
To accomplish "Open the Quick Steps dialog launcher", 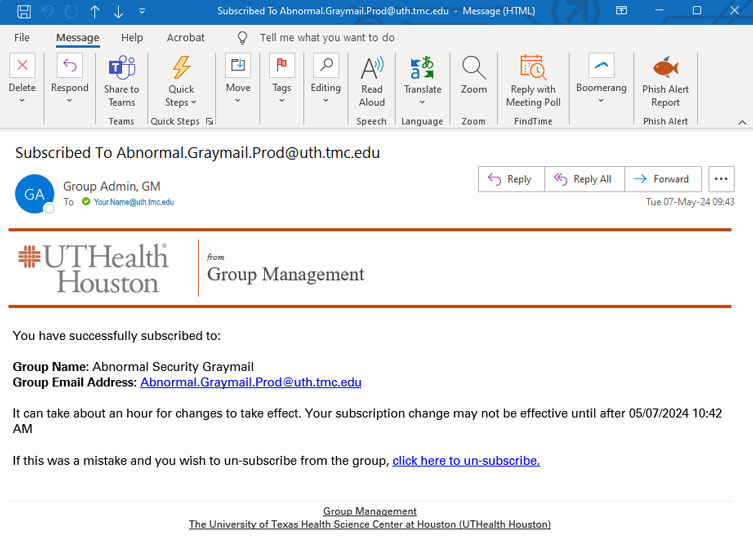I will click(209, 121).
